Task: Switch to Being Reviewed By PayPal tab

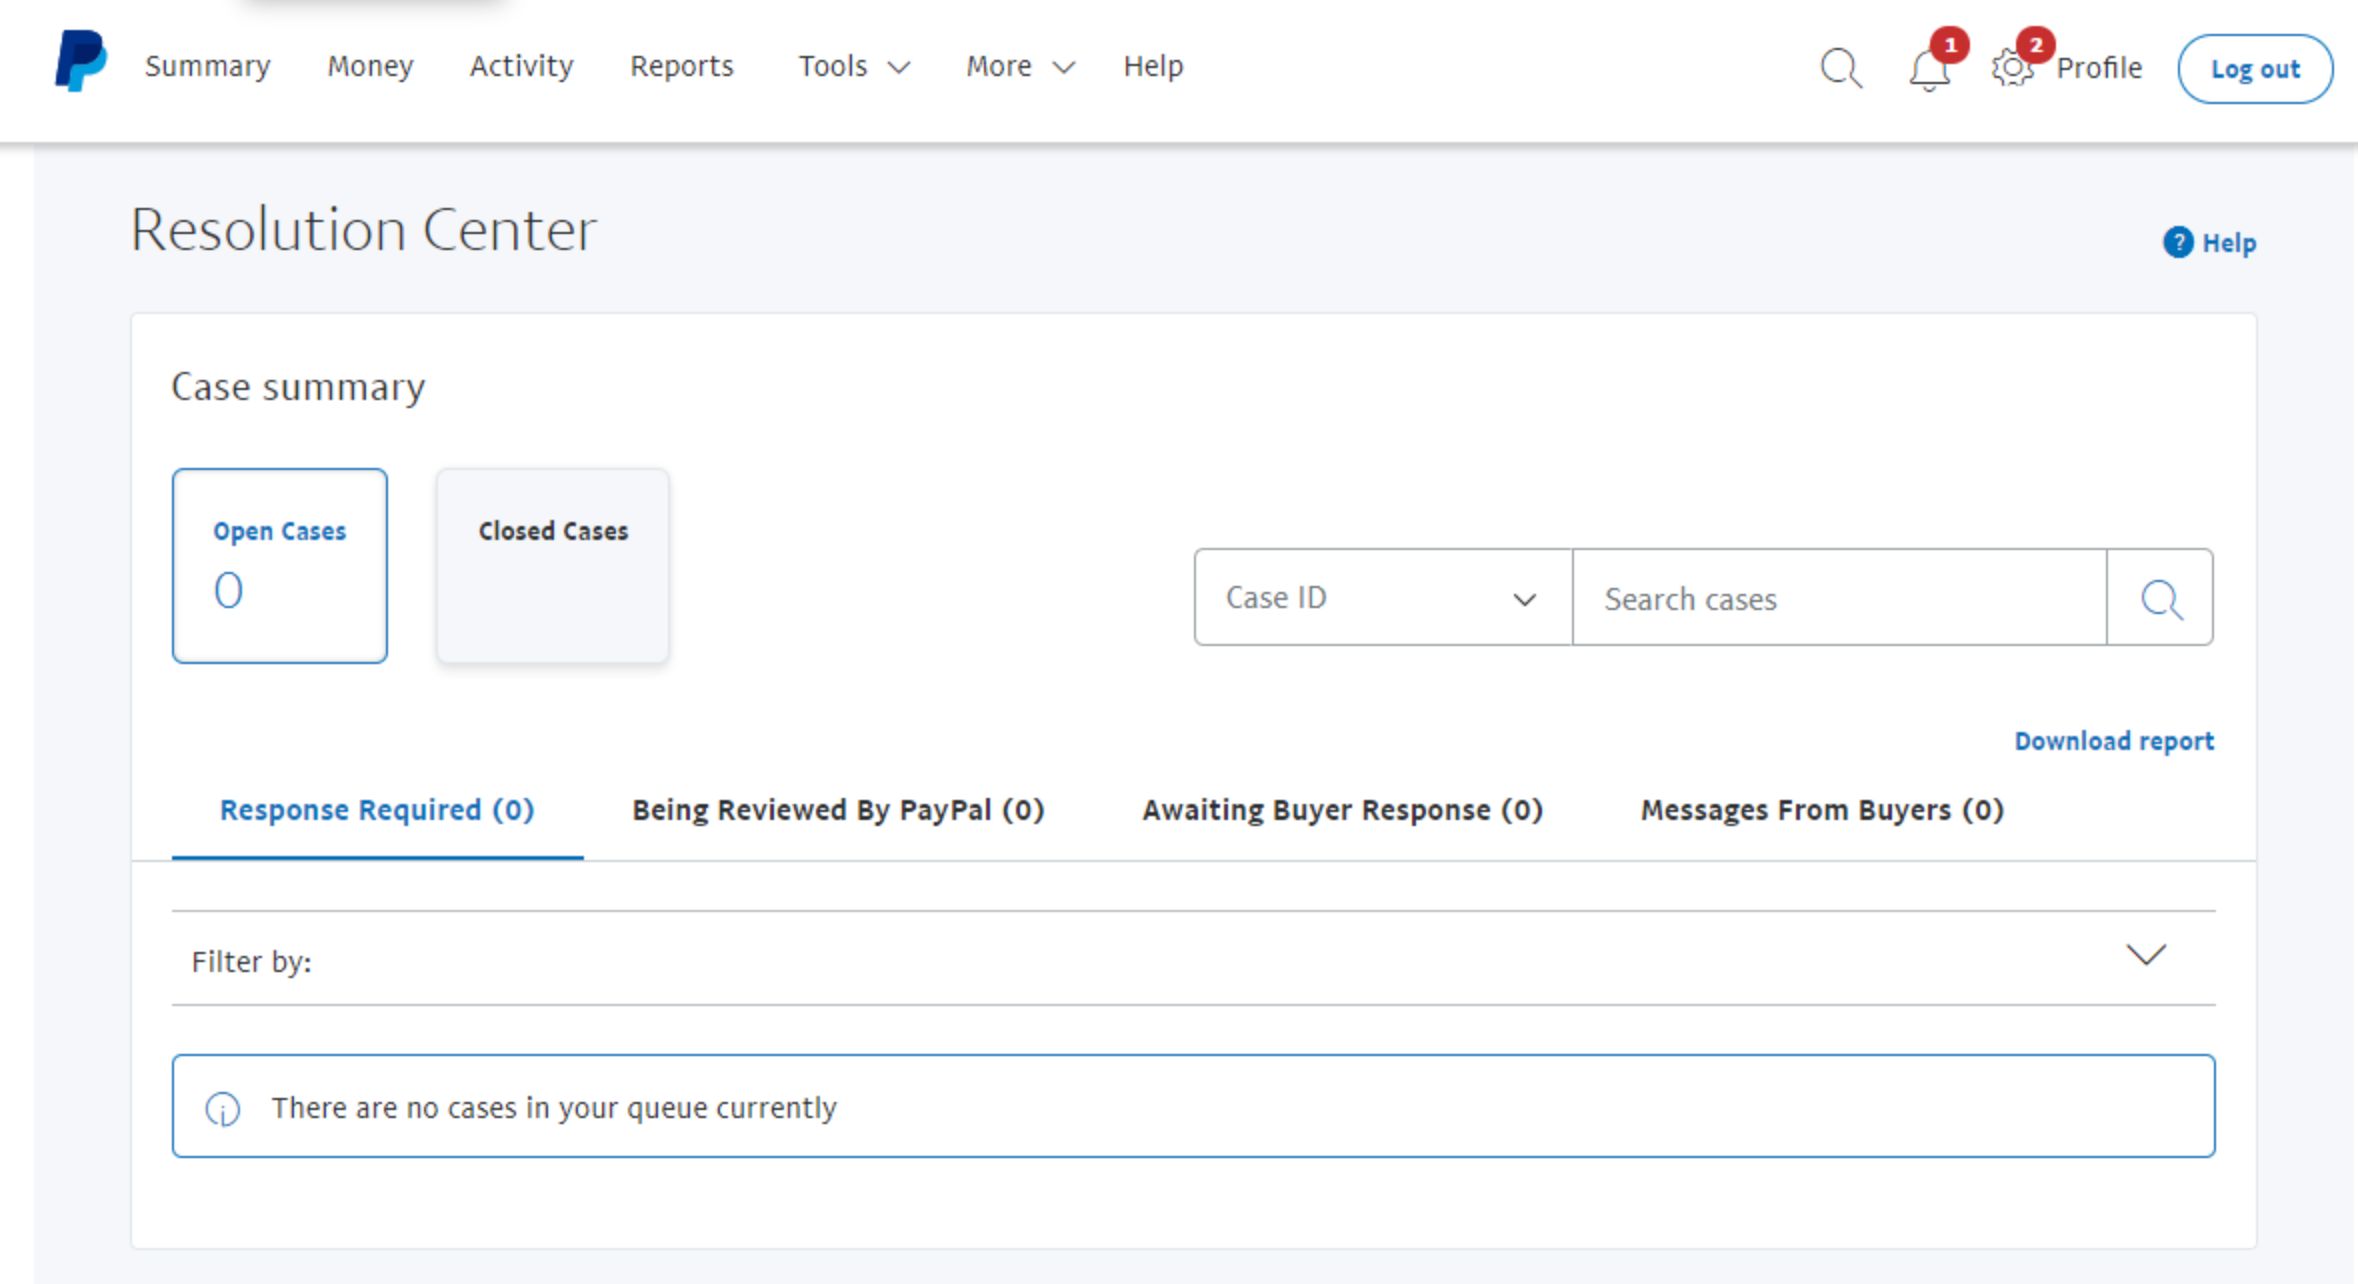Action: [x=838, y=810]
